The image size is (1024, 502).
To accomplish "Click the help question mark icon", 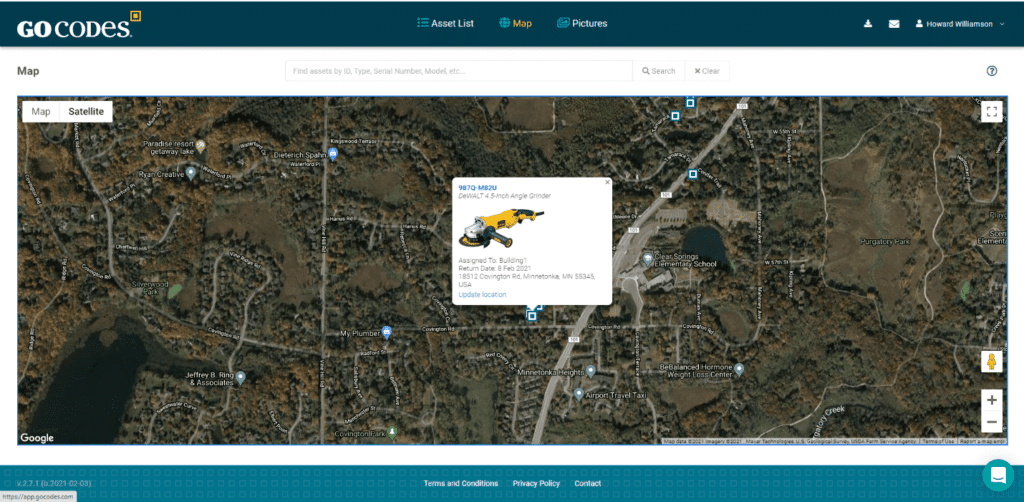I will click(x=992, y=71).
